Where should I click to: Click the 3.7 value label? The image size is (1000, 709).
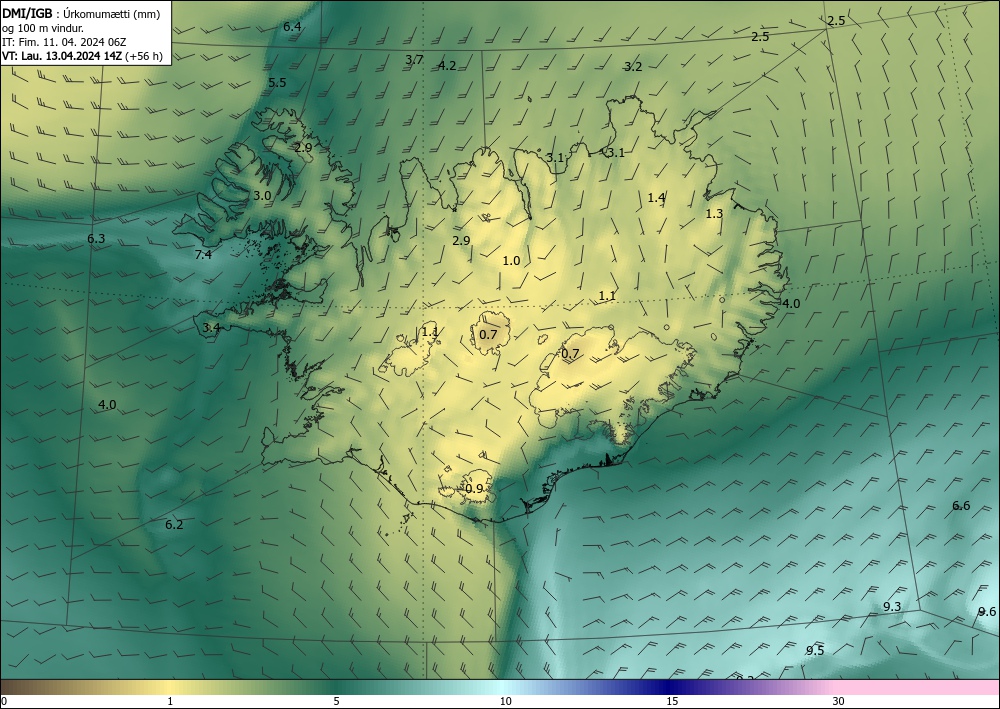(414, 59)
